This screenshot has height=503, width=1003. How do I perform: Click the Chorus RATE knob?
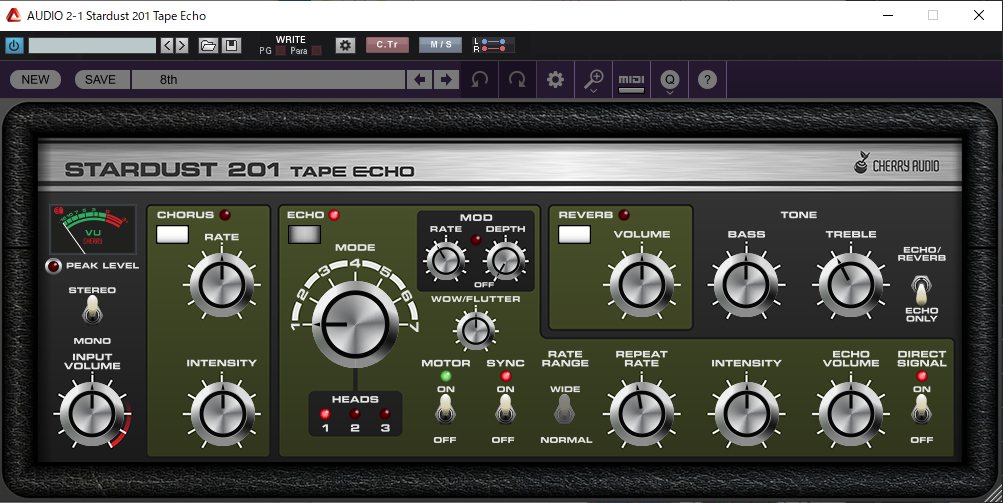pyautogui.click(x=221, y=285)
